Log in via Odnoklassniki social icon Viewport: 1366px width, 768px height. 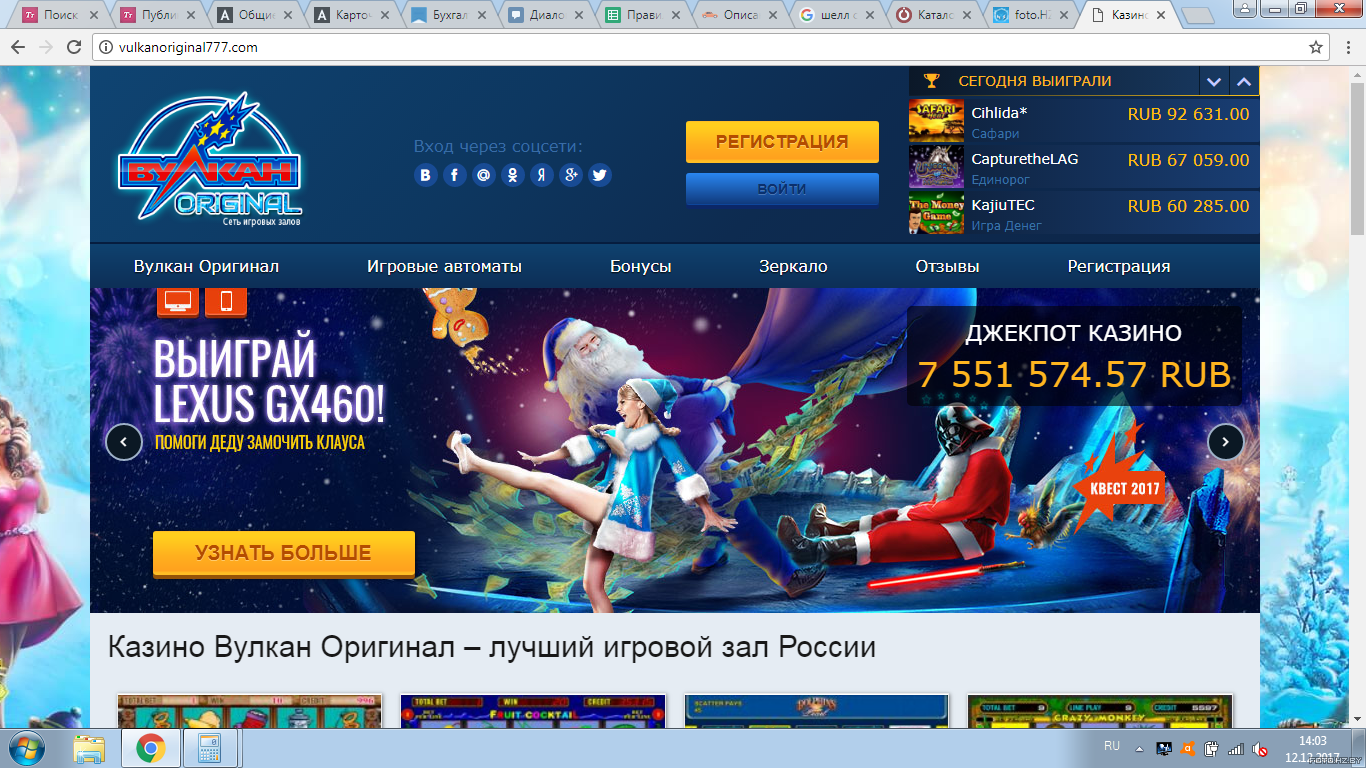click(x=513, y=175)
